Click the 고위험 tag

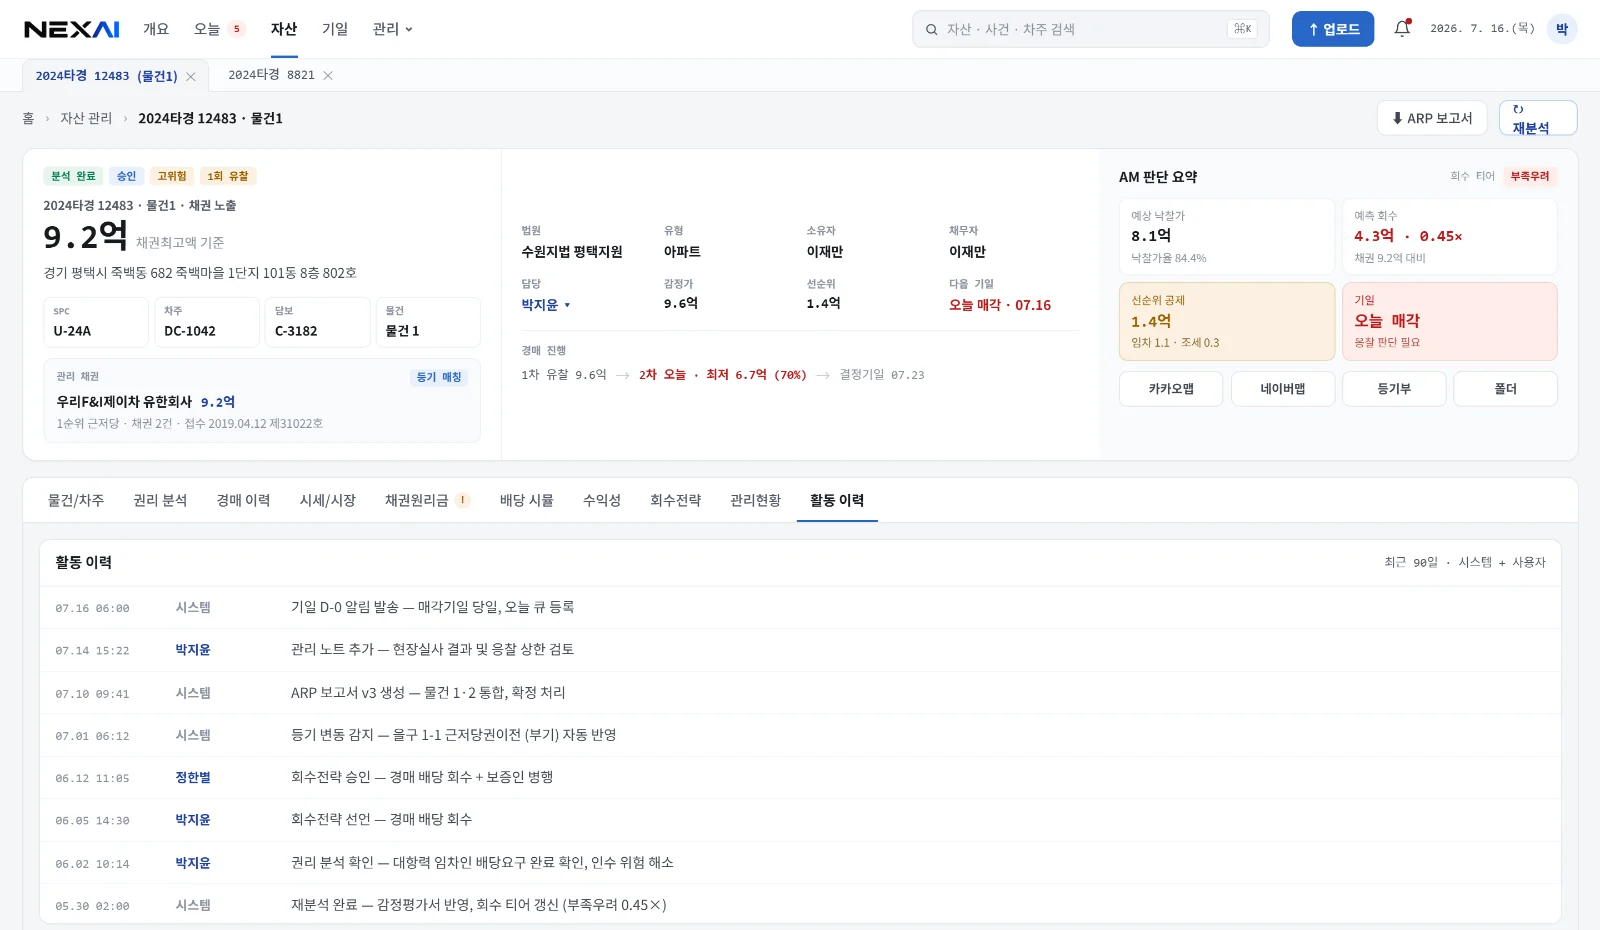point(172,176)
